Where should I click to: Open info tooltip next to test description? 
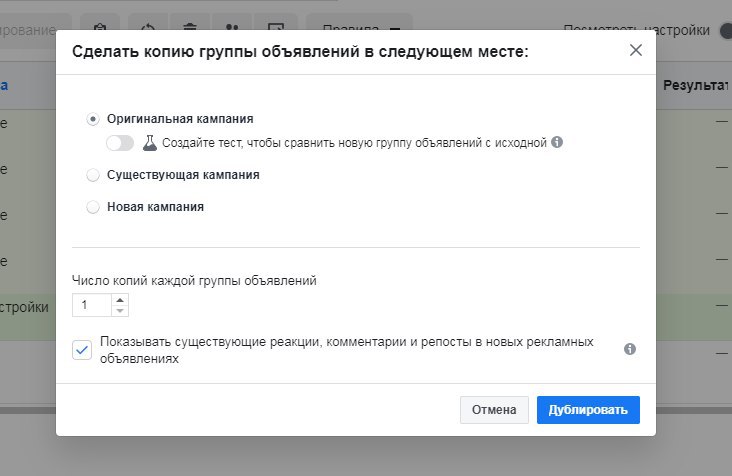pyautogui.click(x=557, y=142)
